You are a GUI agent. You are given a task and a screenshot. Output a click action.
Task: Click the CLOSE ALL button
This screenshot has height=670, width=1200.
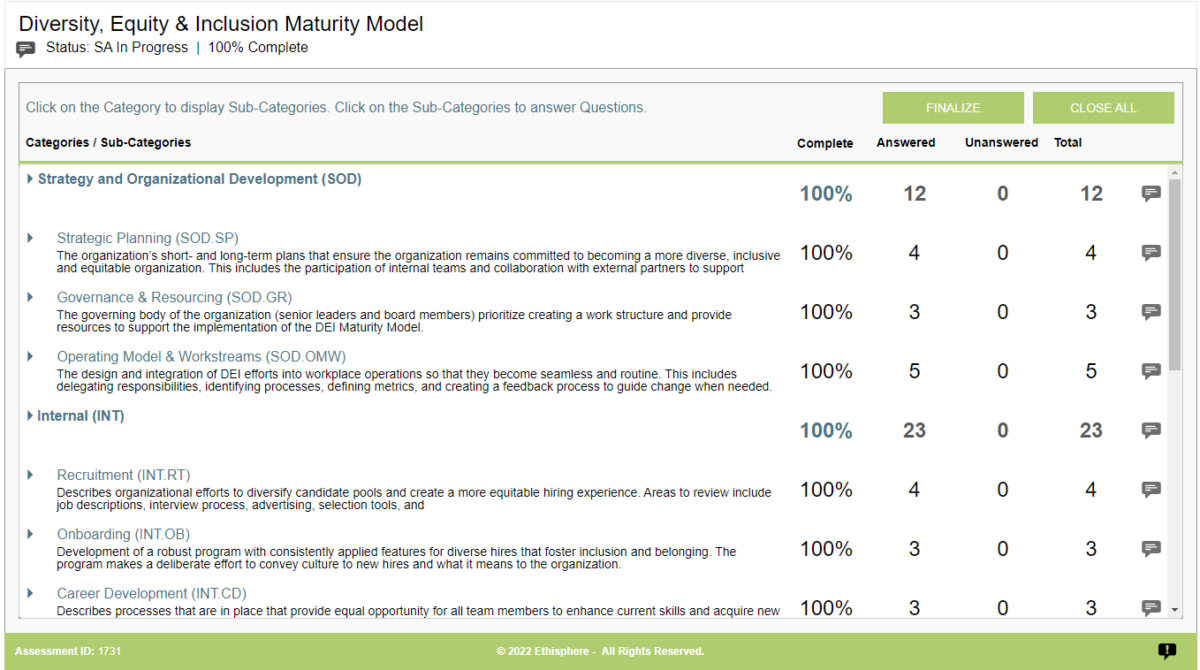pyautogui.click(x=1103, y=108)
